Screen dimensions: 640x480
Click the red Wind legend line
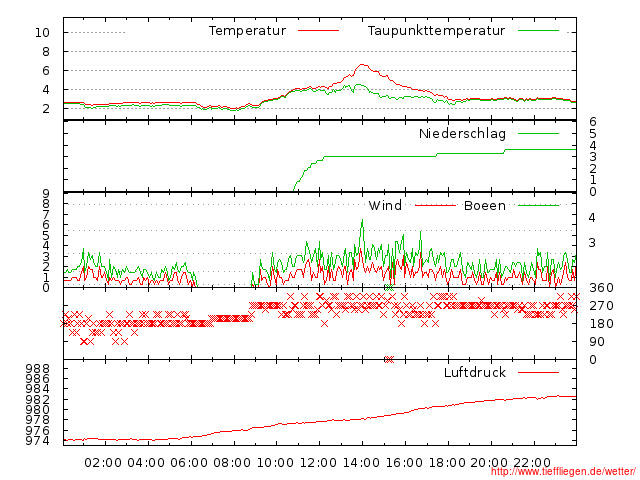[435, 205]
